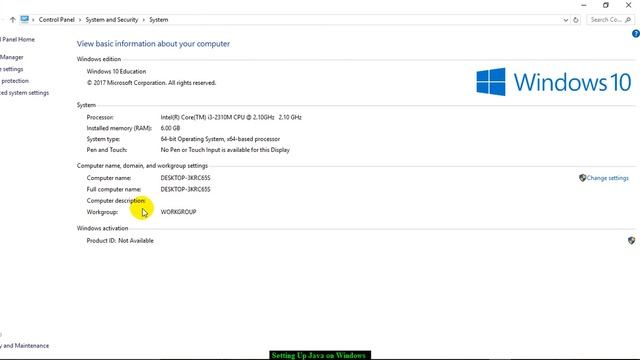
Task: Click the computer icon in address bar
Action: coord(24,19)
